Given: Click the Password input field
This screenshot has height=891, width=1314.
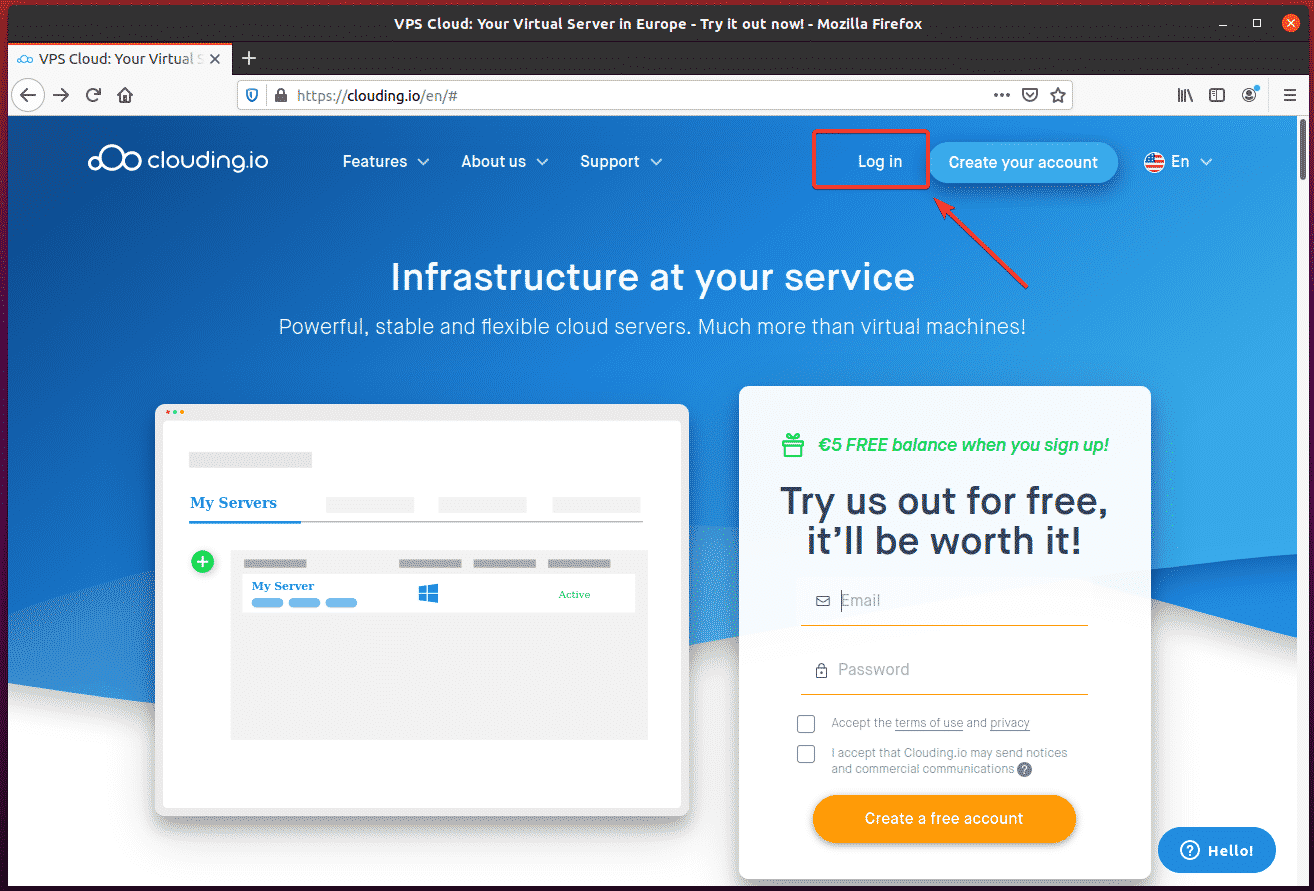Looking at the screenshot, I should (x=944, y=670).
